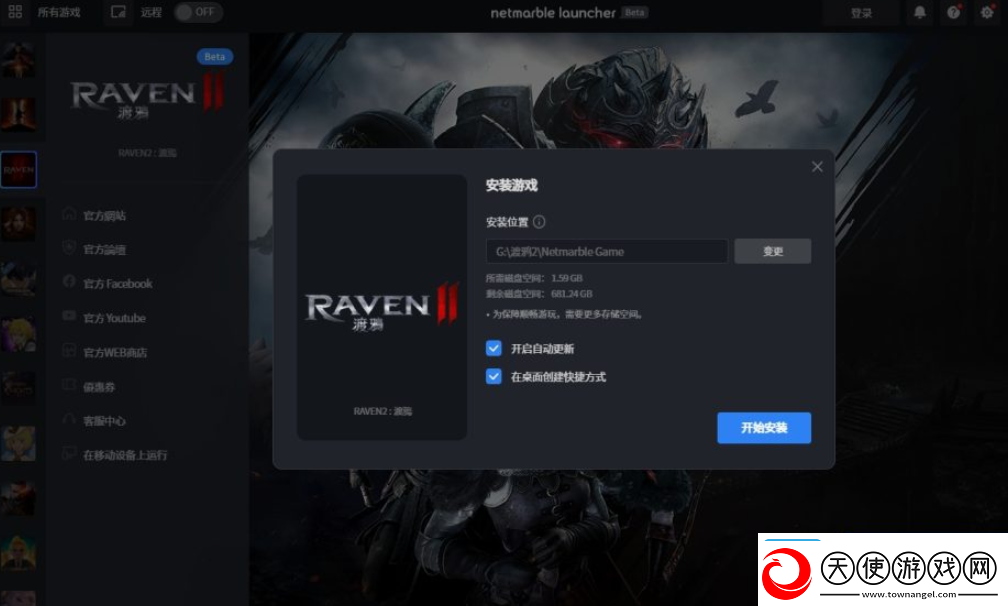Image resolution: width=1008 pixels, height=606 pixels.
Task: Click the info icon next to 安装位置
Action: 539,222
